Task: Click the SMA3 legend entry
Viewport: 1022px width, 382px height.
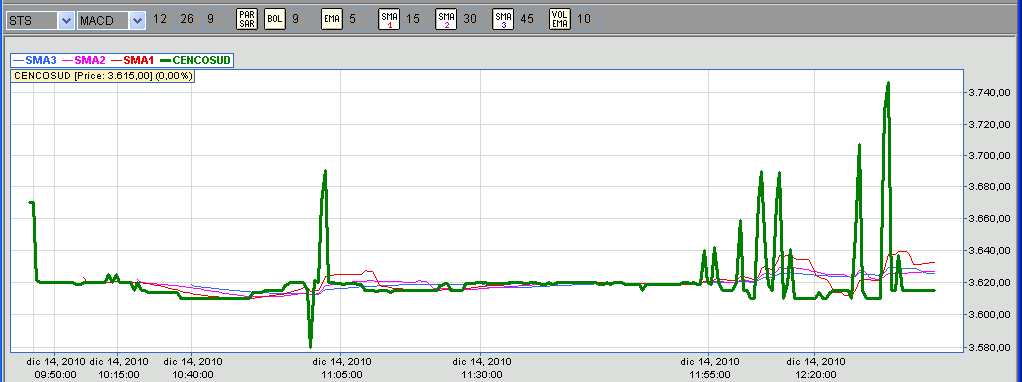Action: pos(35,60)
